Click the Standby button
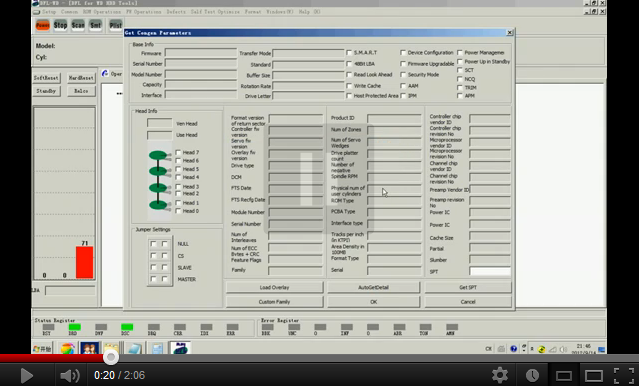 [x=46, y=91]
